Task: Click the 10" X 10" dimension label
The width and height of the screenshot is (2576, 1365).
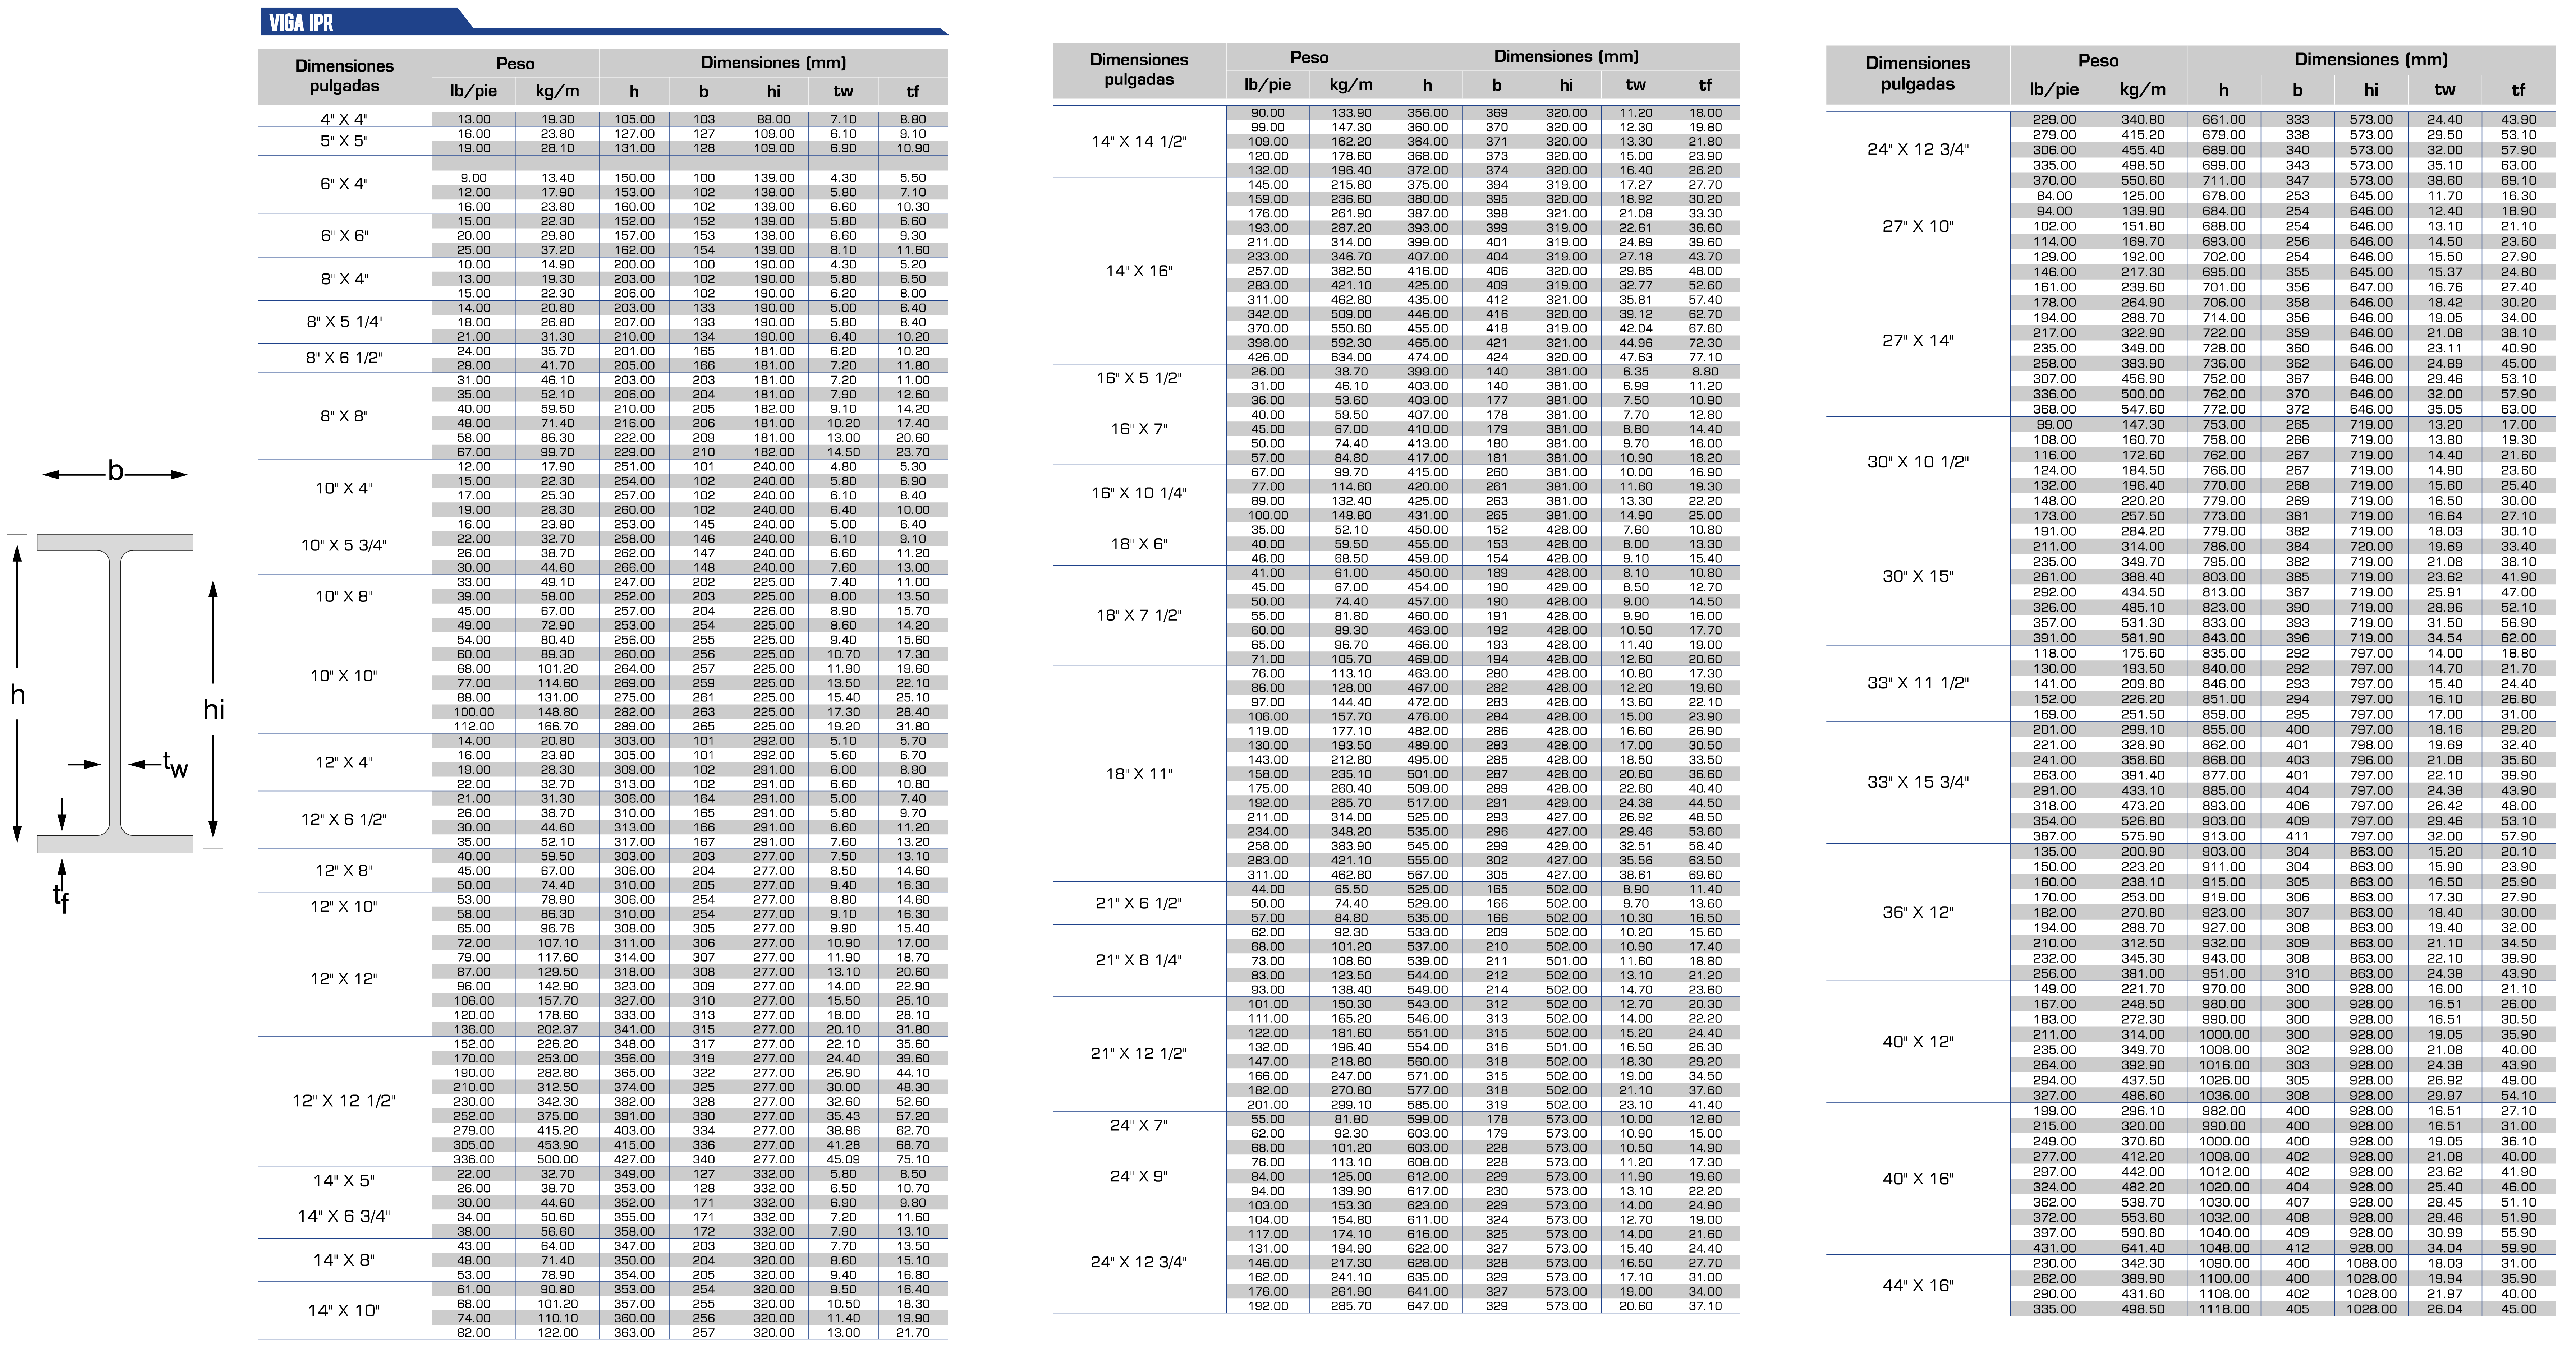Action: (x=344, y=675)
